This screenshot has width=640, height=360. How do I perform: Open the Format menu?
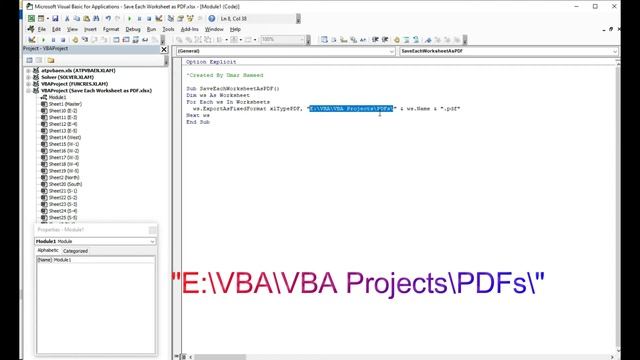point(111,29)
